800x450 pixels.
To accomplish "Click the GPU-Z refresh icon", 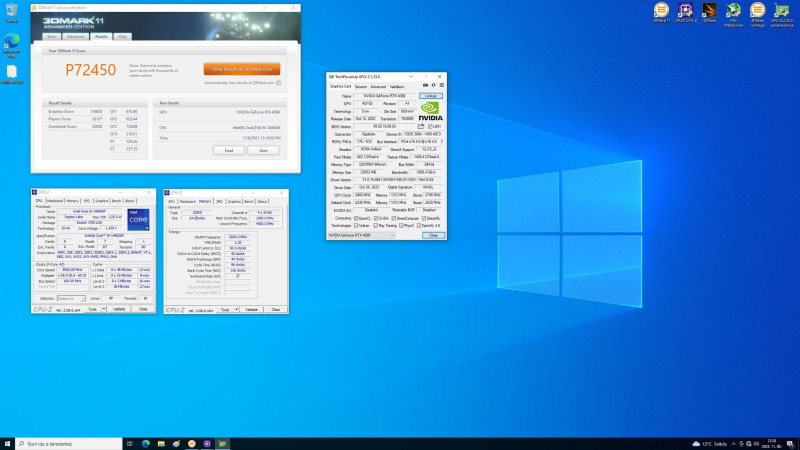I will [434, 86].
